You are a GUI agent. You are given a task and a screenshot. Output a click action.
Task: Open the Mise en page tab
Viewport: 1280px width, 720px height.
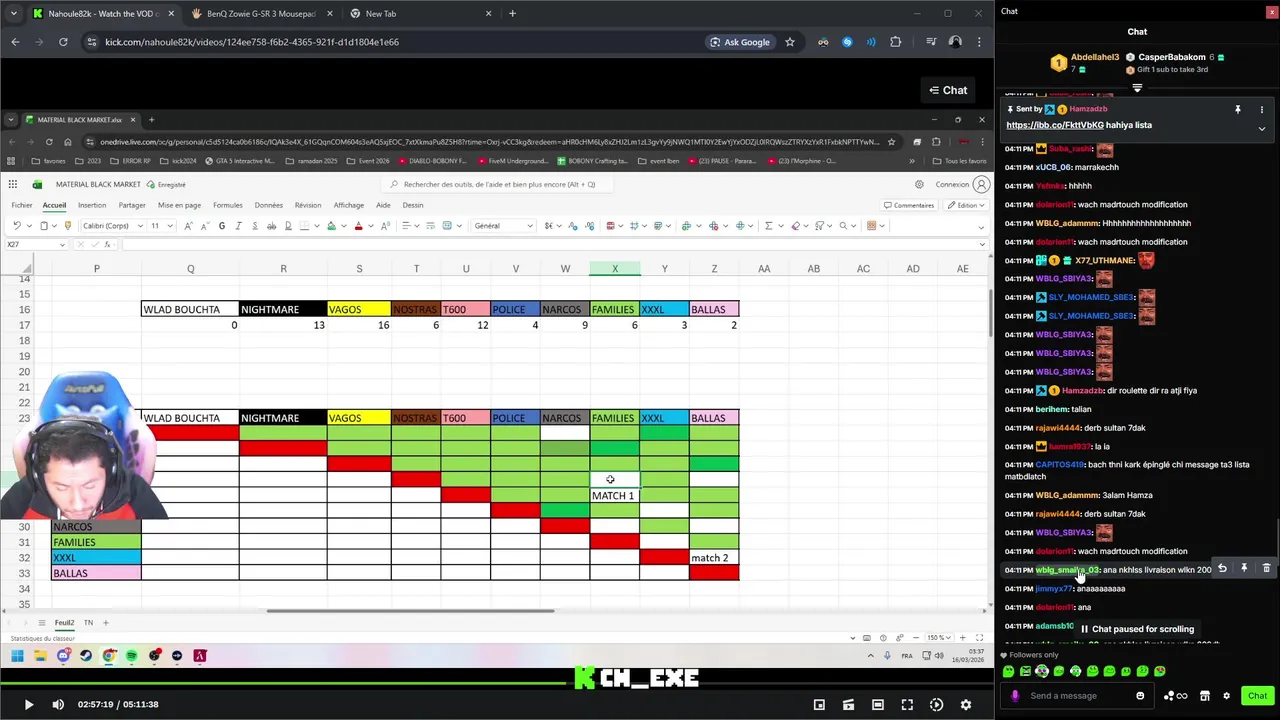[x=179, y=205]
